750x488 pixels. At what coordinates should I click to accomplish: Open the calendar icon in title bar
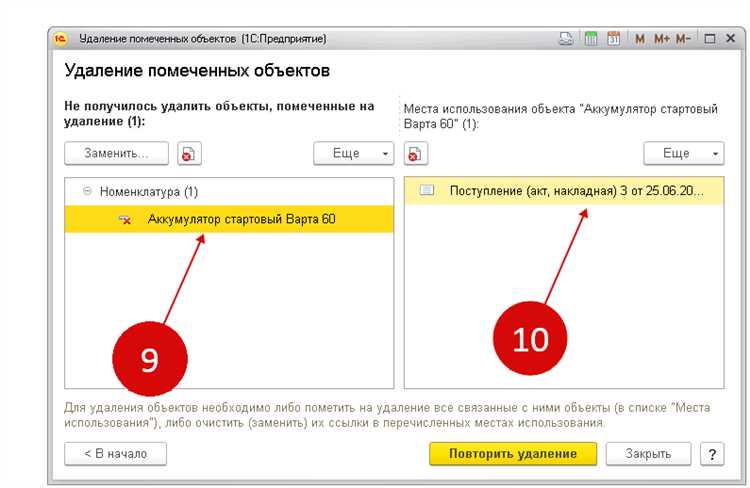(x=614, y=39)
